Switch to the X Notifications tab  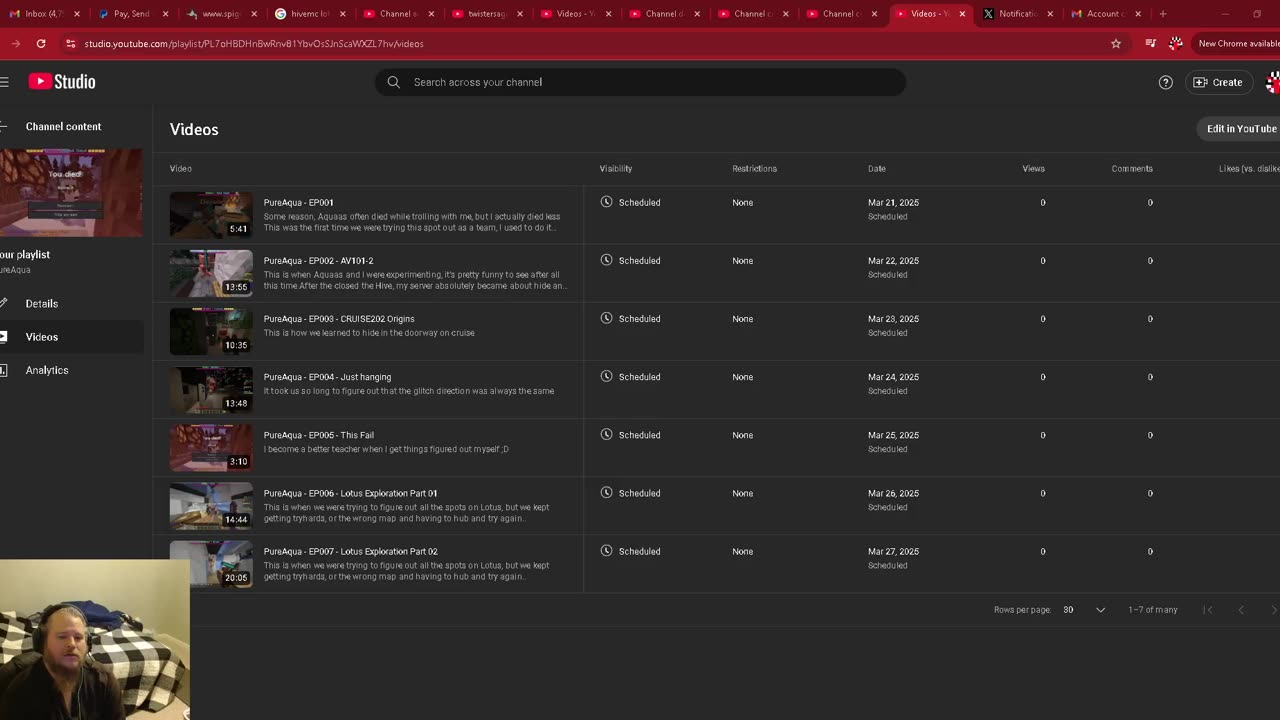pyautogui.click(x=1017, y=14)
